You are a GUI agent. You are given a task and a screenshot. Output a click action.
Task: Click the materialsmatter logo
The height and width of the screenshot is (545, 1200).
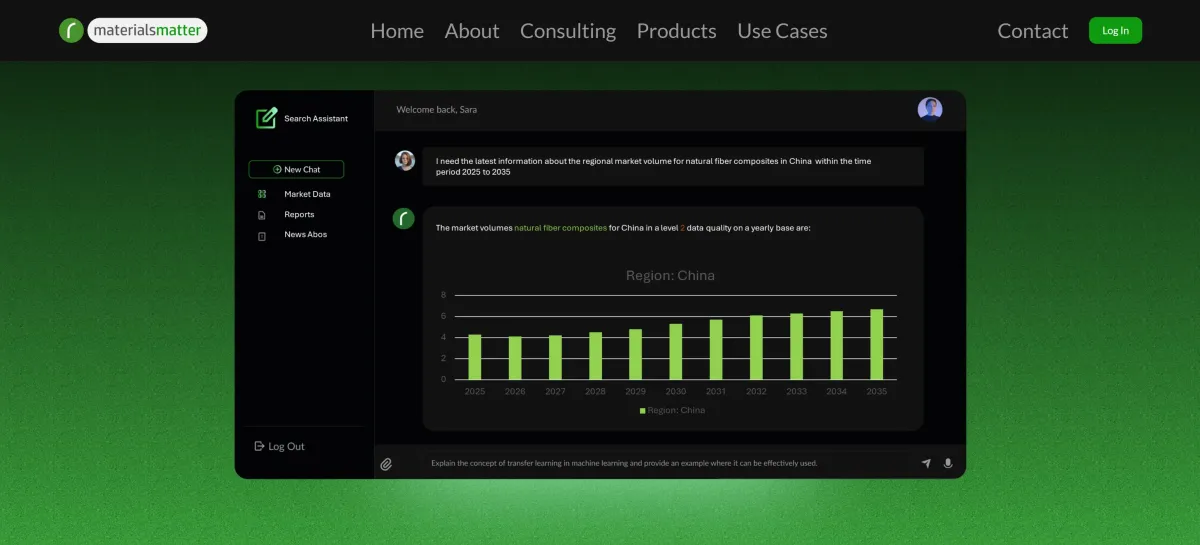click(133, 30)
